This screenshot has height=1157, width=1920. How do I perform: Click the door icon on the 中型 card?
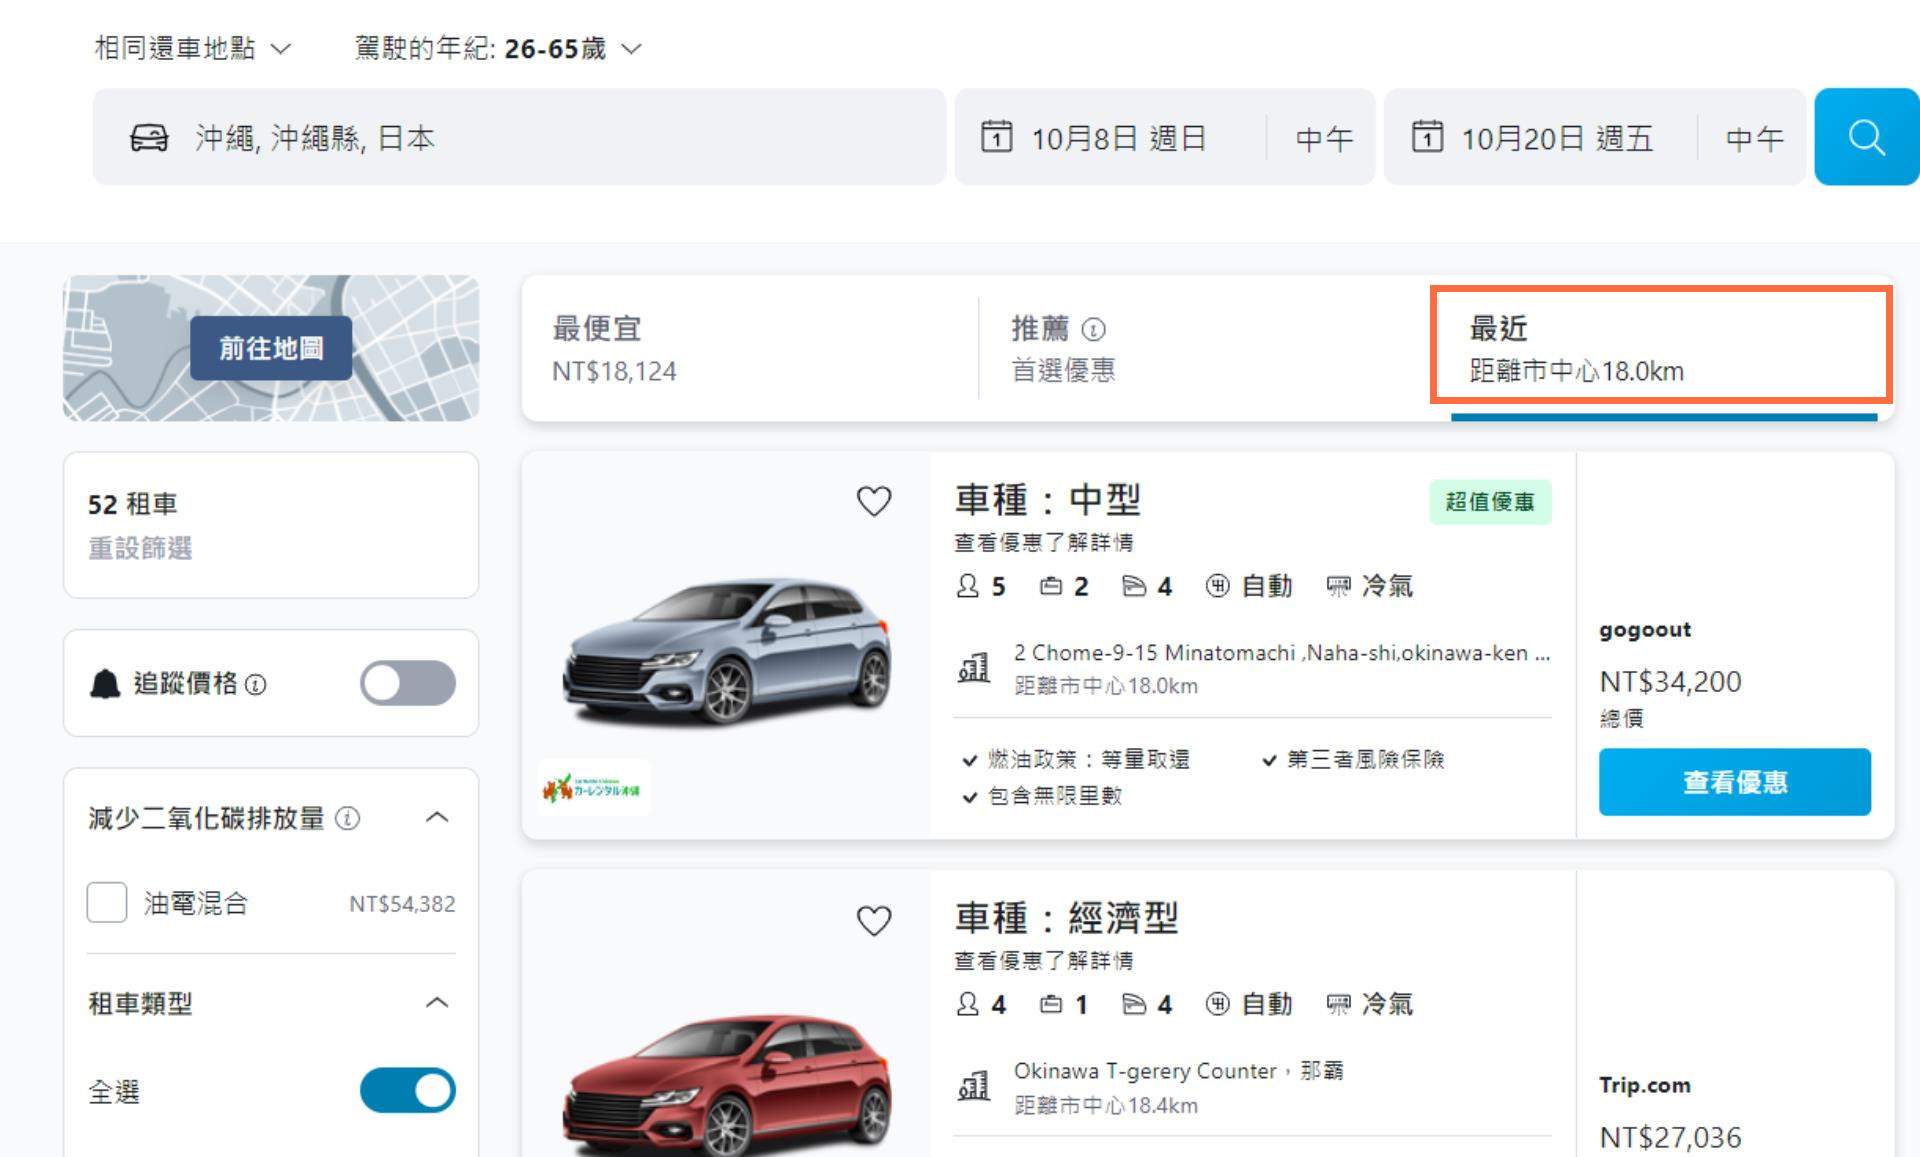point(1134,586)
